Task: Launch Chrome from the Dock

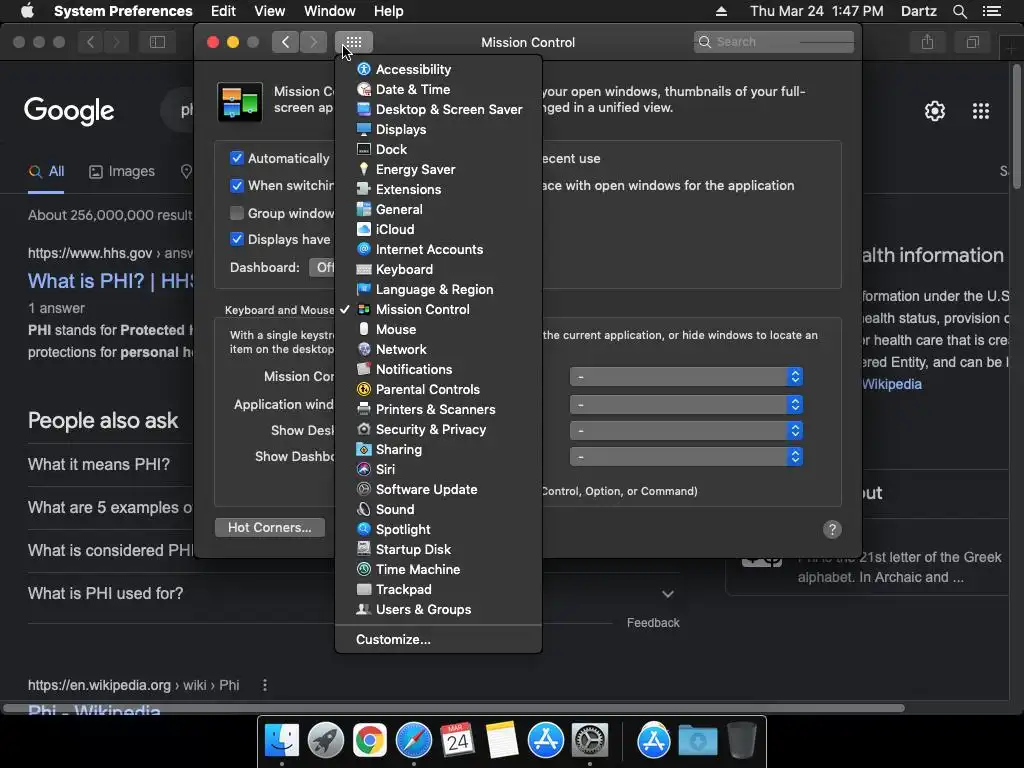Action: point(370,741)
